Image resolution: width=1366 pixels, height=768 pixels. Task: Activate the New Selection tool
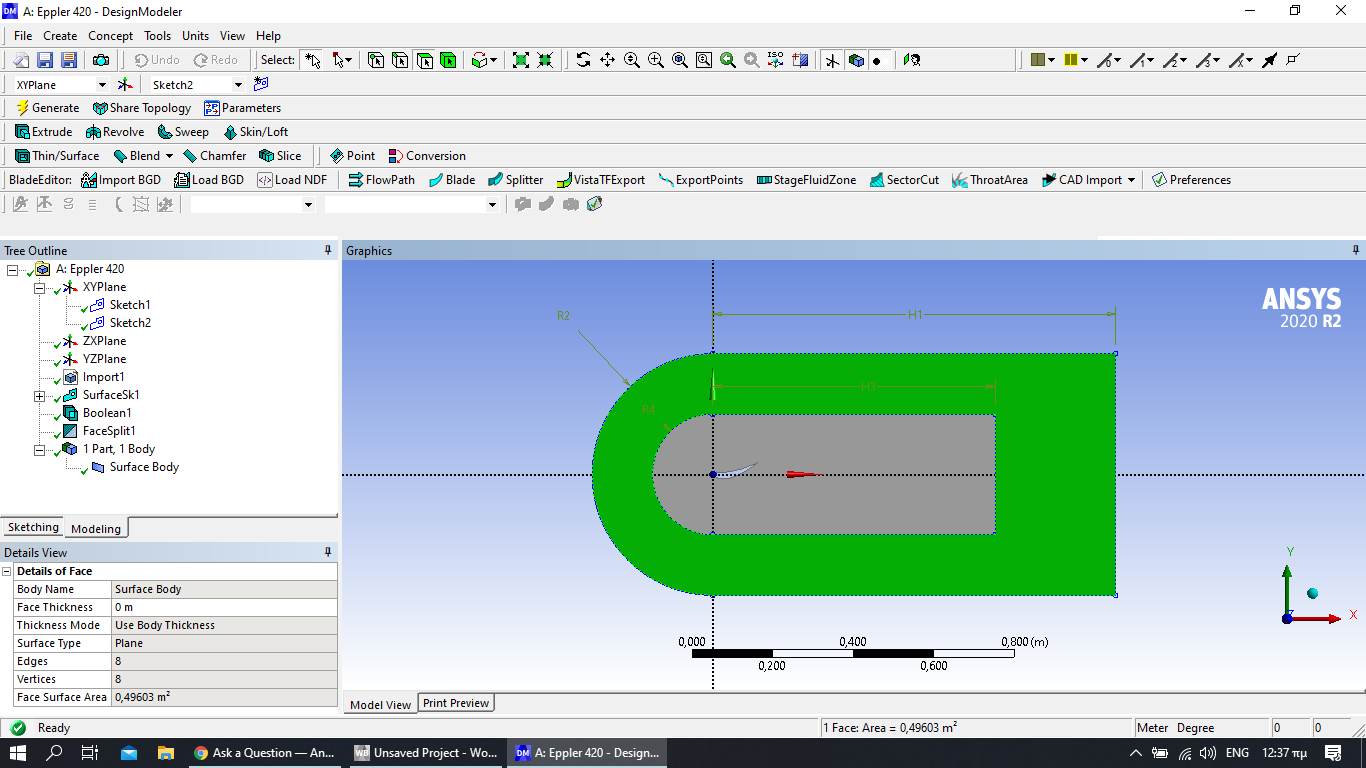[x=313, y=60]
